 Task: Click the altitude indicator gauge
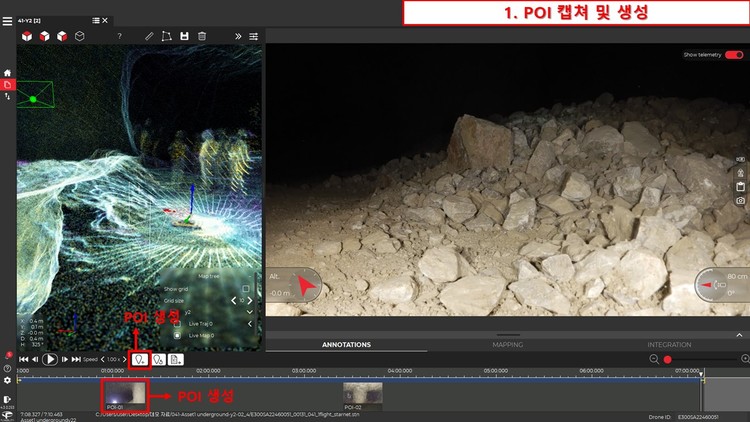tap(294, 286)
